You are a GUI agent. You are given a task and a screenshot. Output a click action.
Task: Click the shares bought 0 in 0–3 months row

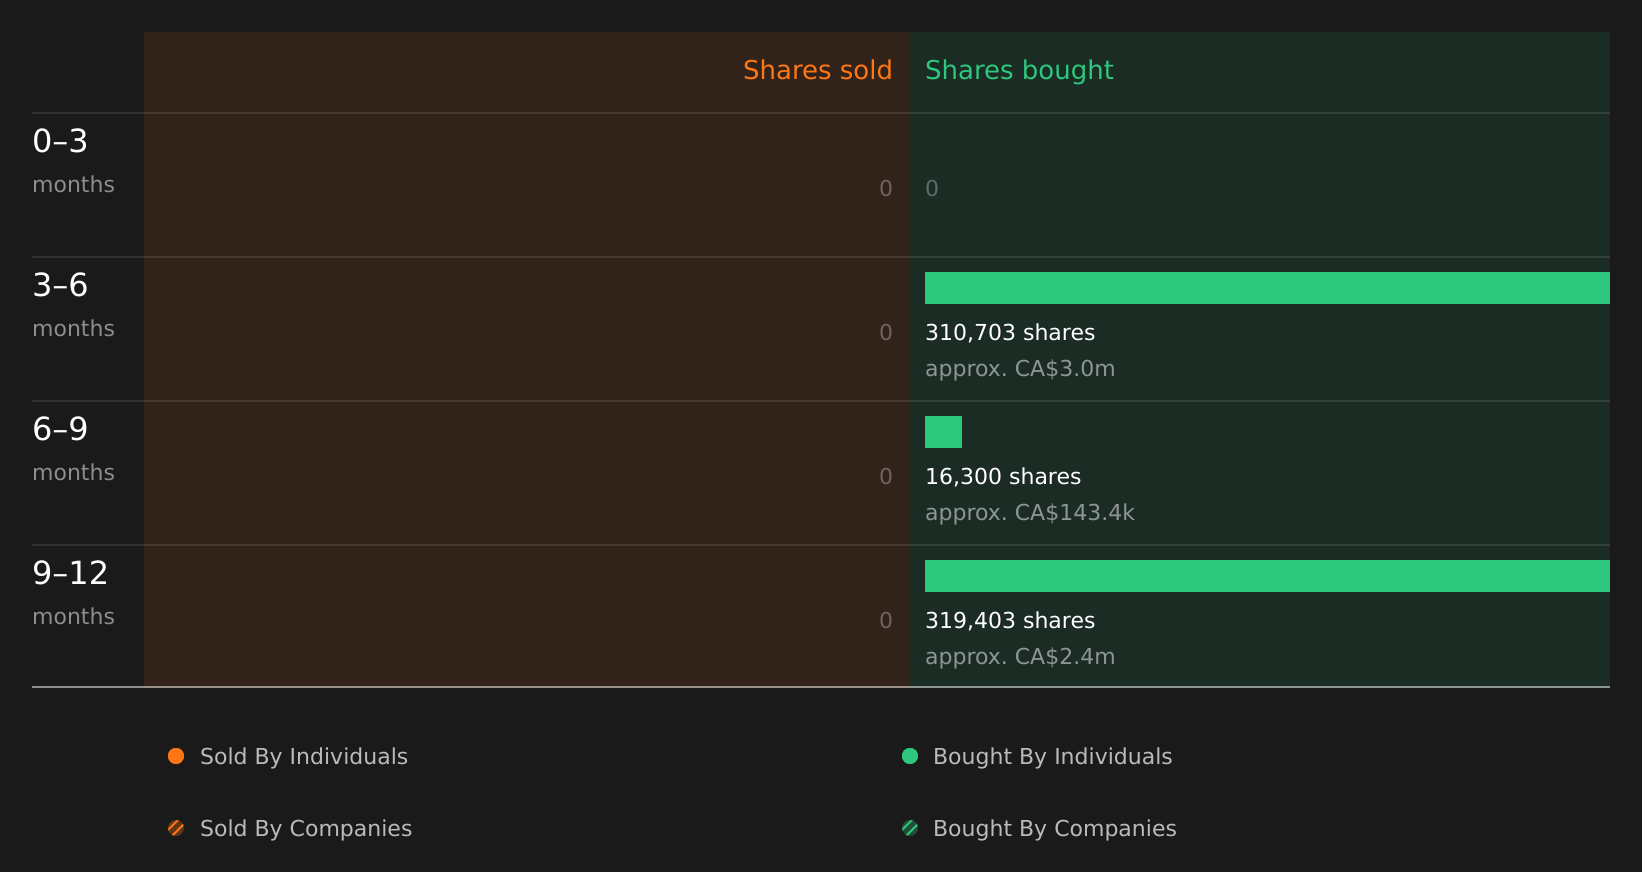tap(932, 189)
